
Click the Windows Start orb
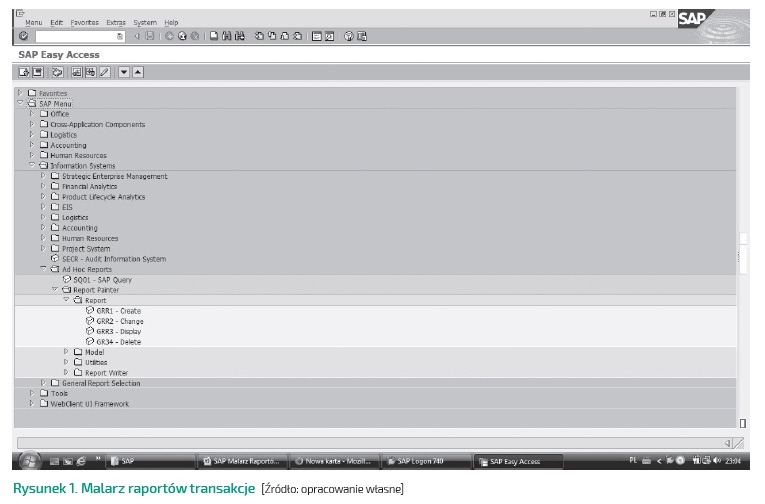point(30,461)
